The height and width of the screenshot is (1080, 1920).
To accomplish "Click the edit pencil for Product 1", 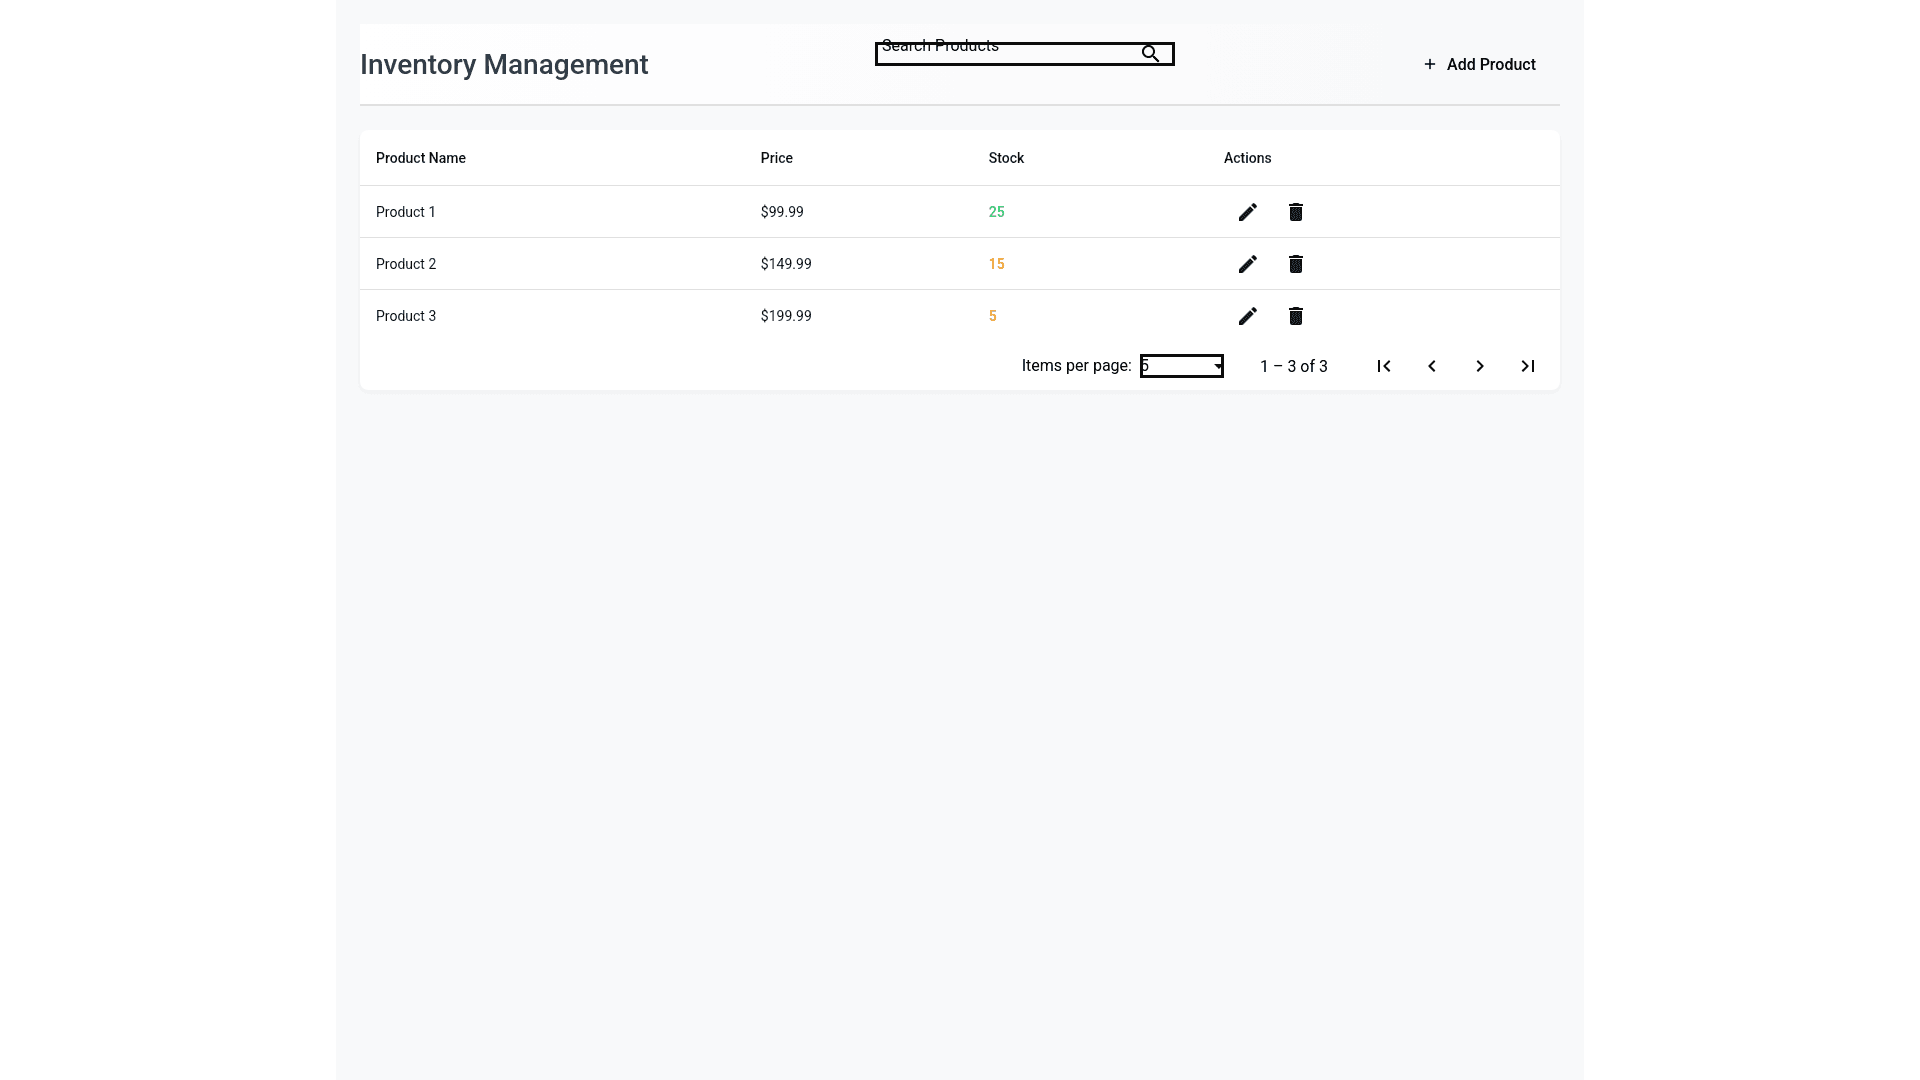I will point(1247,212).
